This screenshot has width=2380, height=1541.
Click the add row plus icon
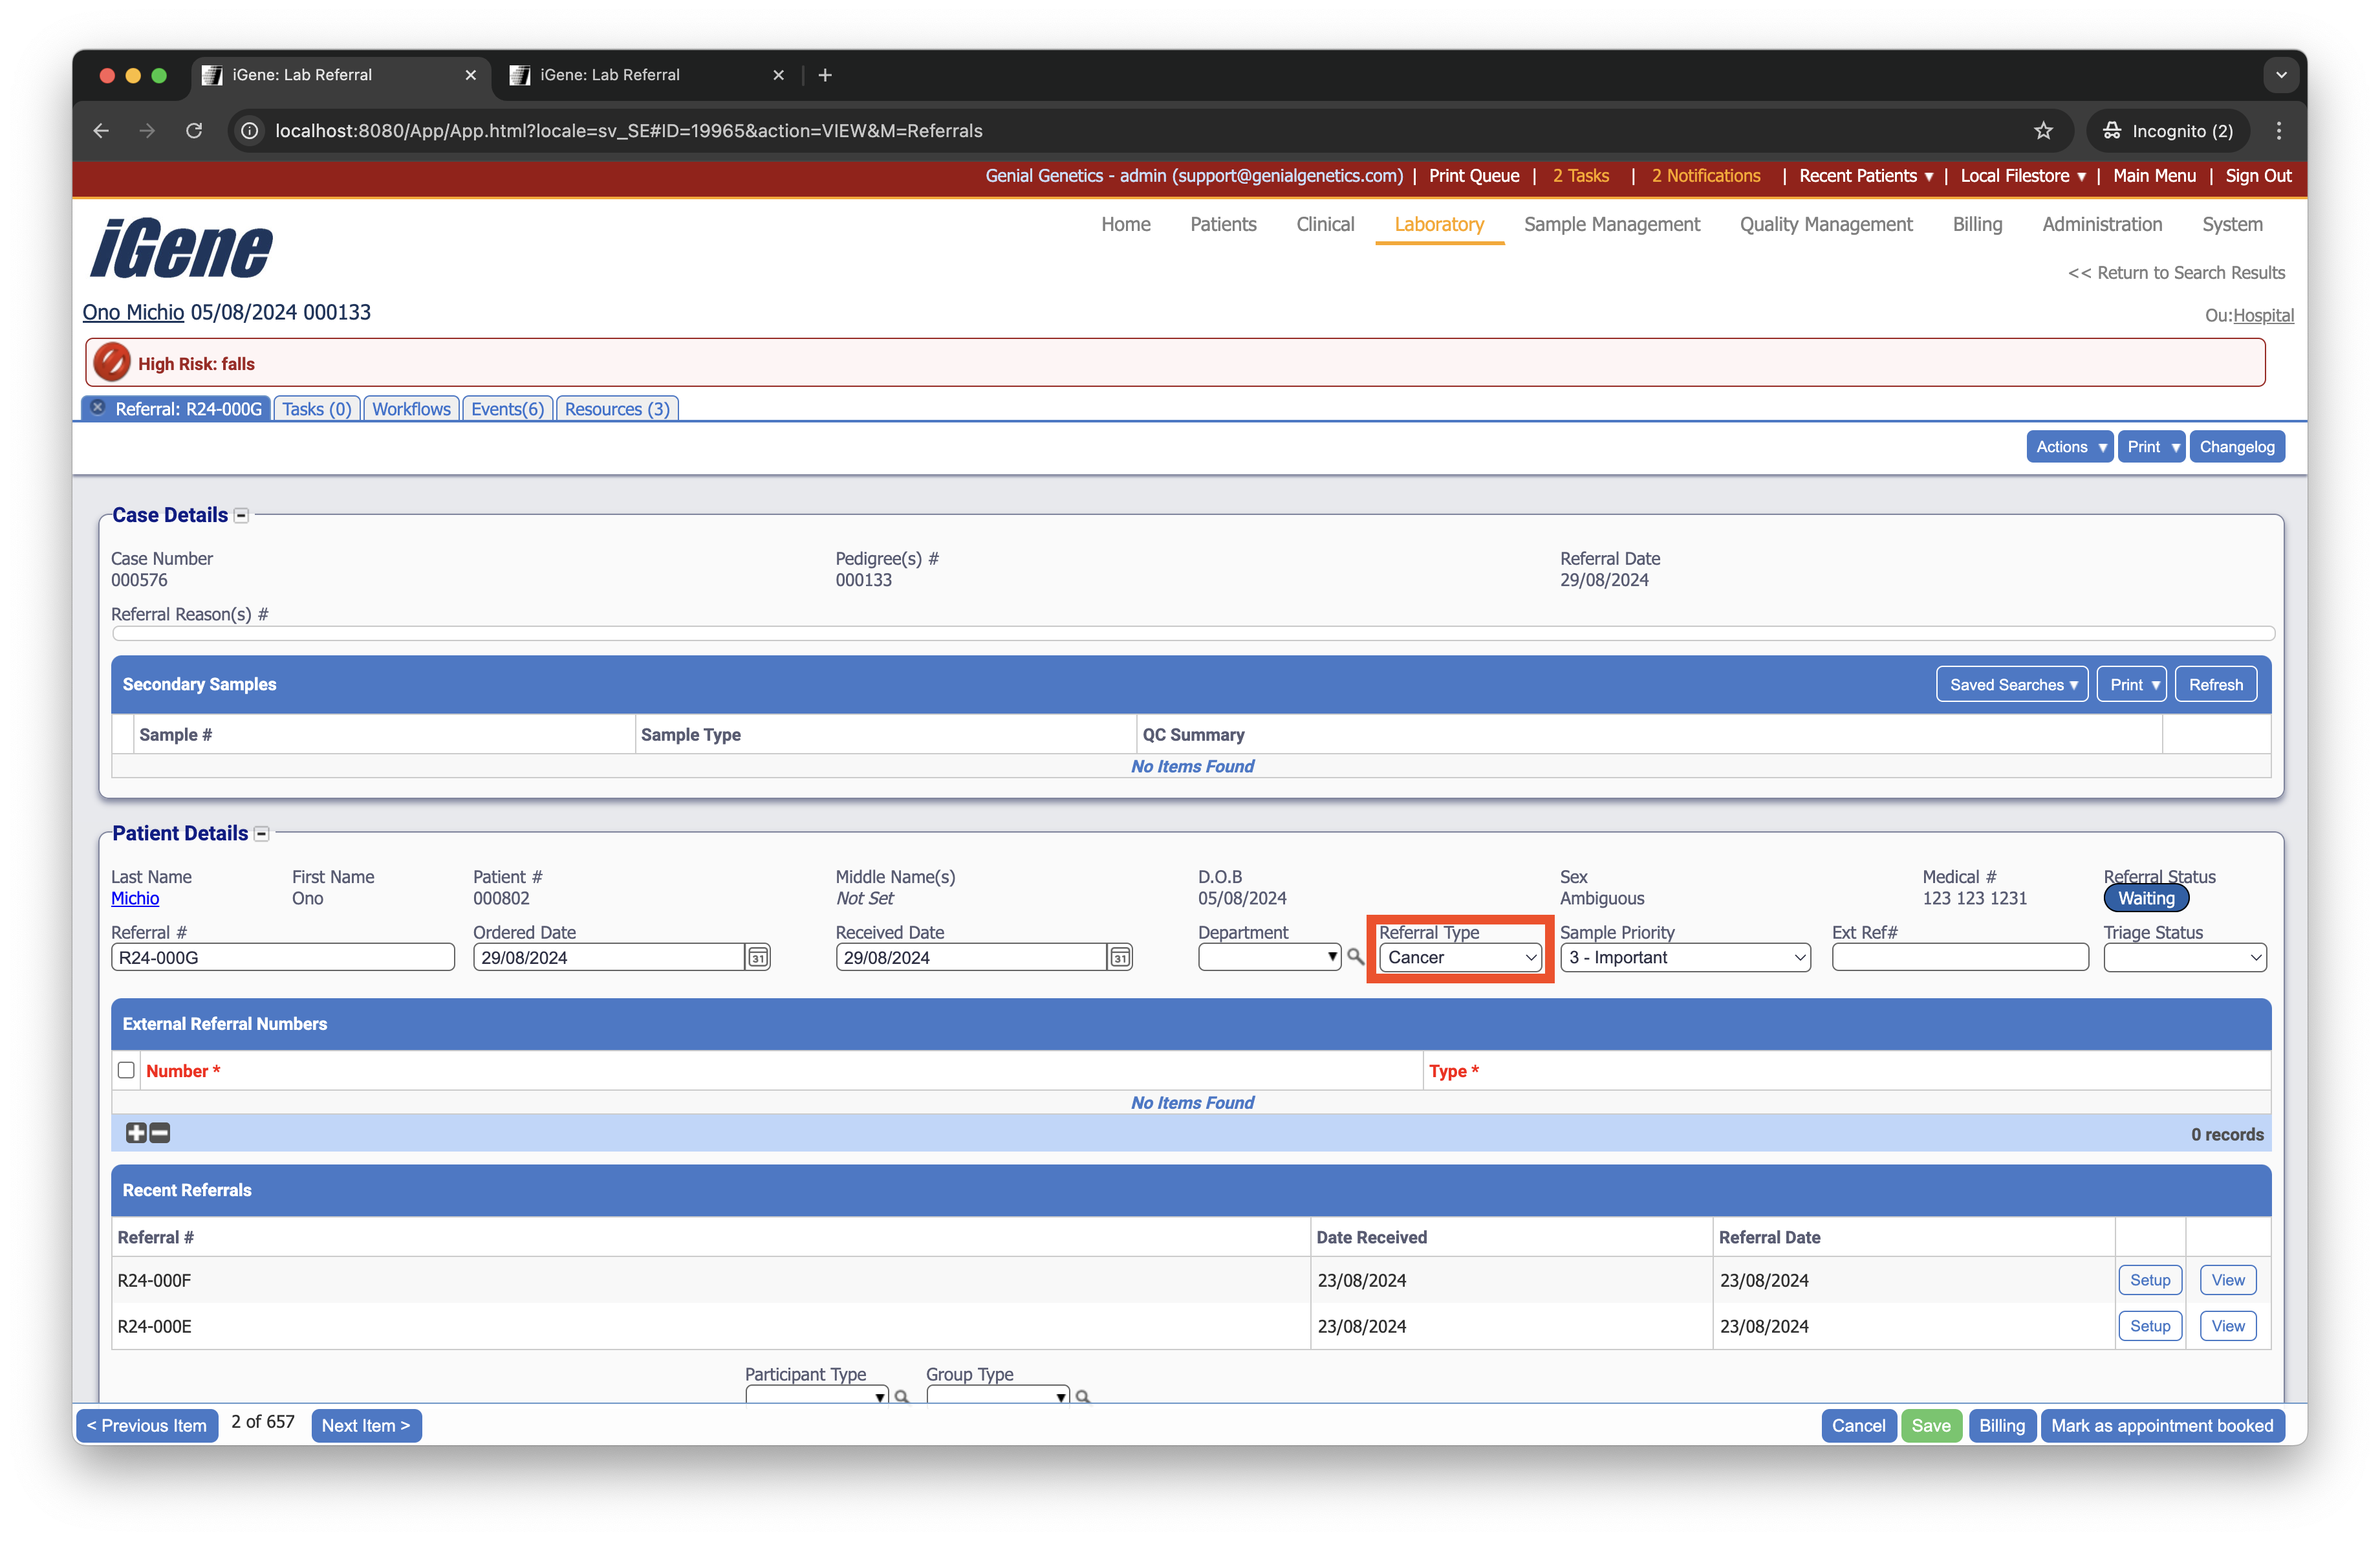pyautogui.click(x=136, y=1133)
